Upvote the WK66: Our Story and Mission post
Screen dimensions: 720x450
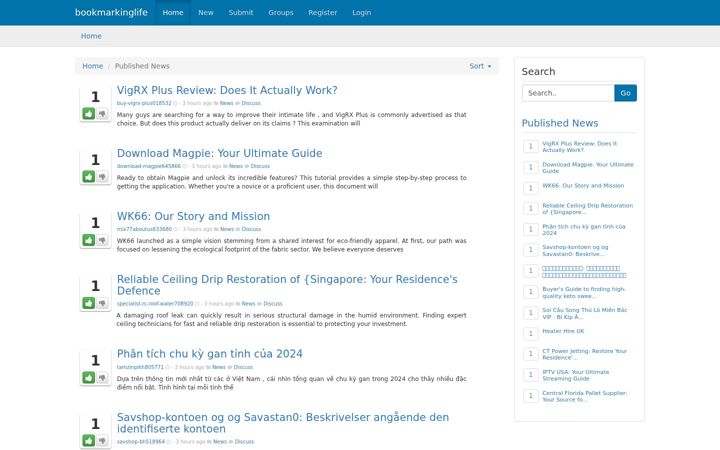click(89, 240)
